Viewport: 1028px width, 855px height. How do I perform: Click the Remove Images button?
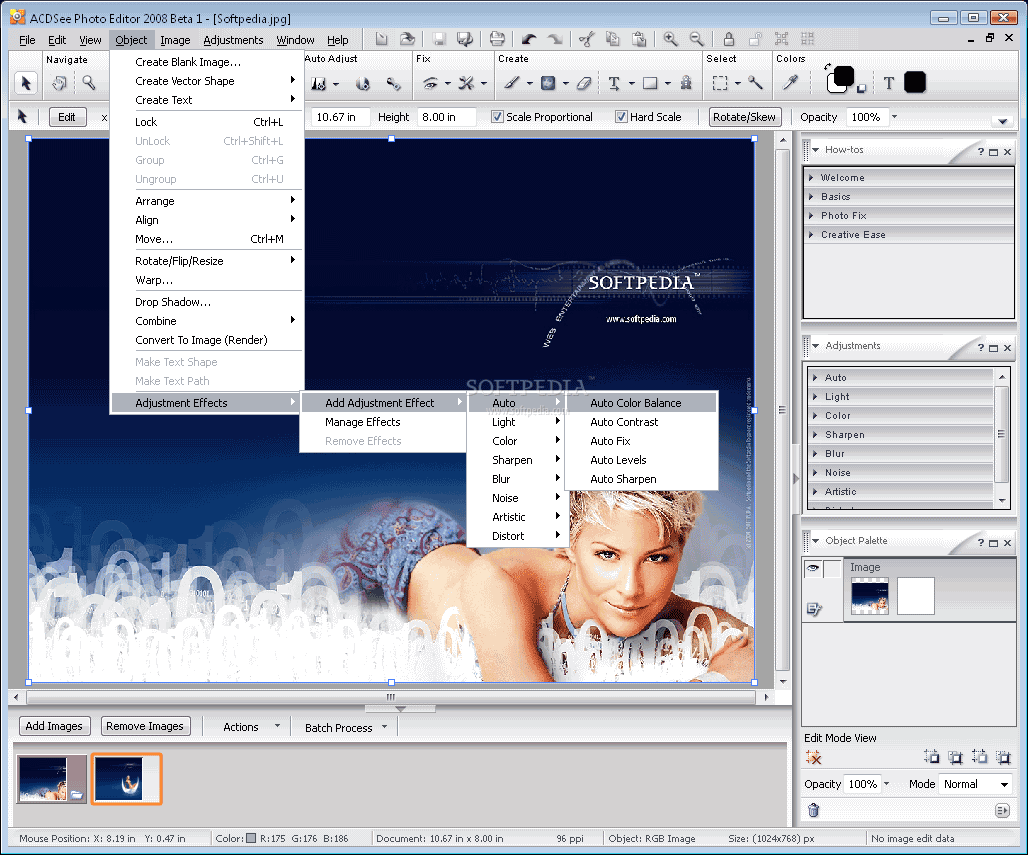[145, 726]
